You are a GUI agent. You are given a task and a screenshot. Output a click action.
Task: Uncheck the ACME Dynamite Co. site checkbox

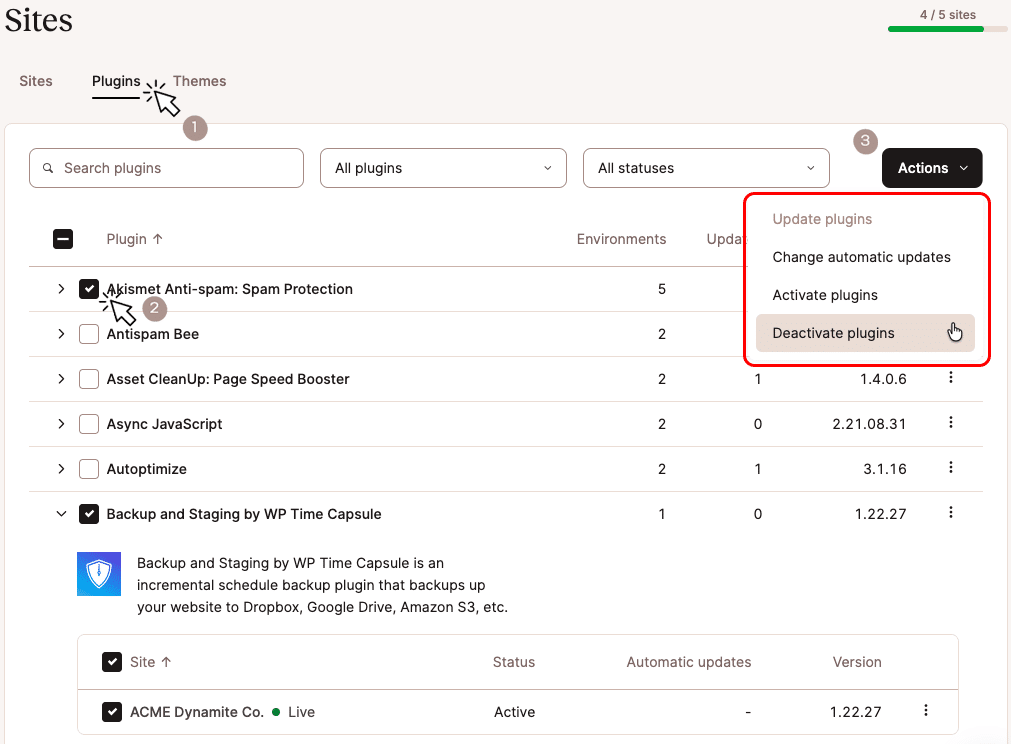pos(112,712)
